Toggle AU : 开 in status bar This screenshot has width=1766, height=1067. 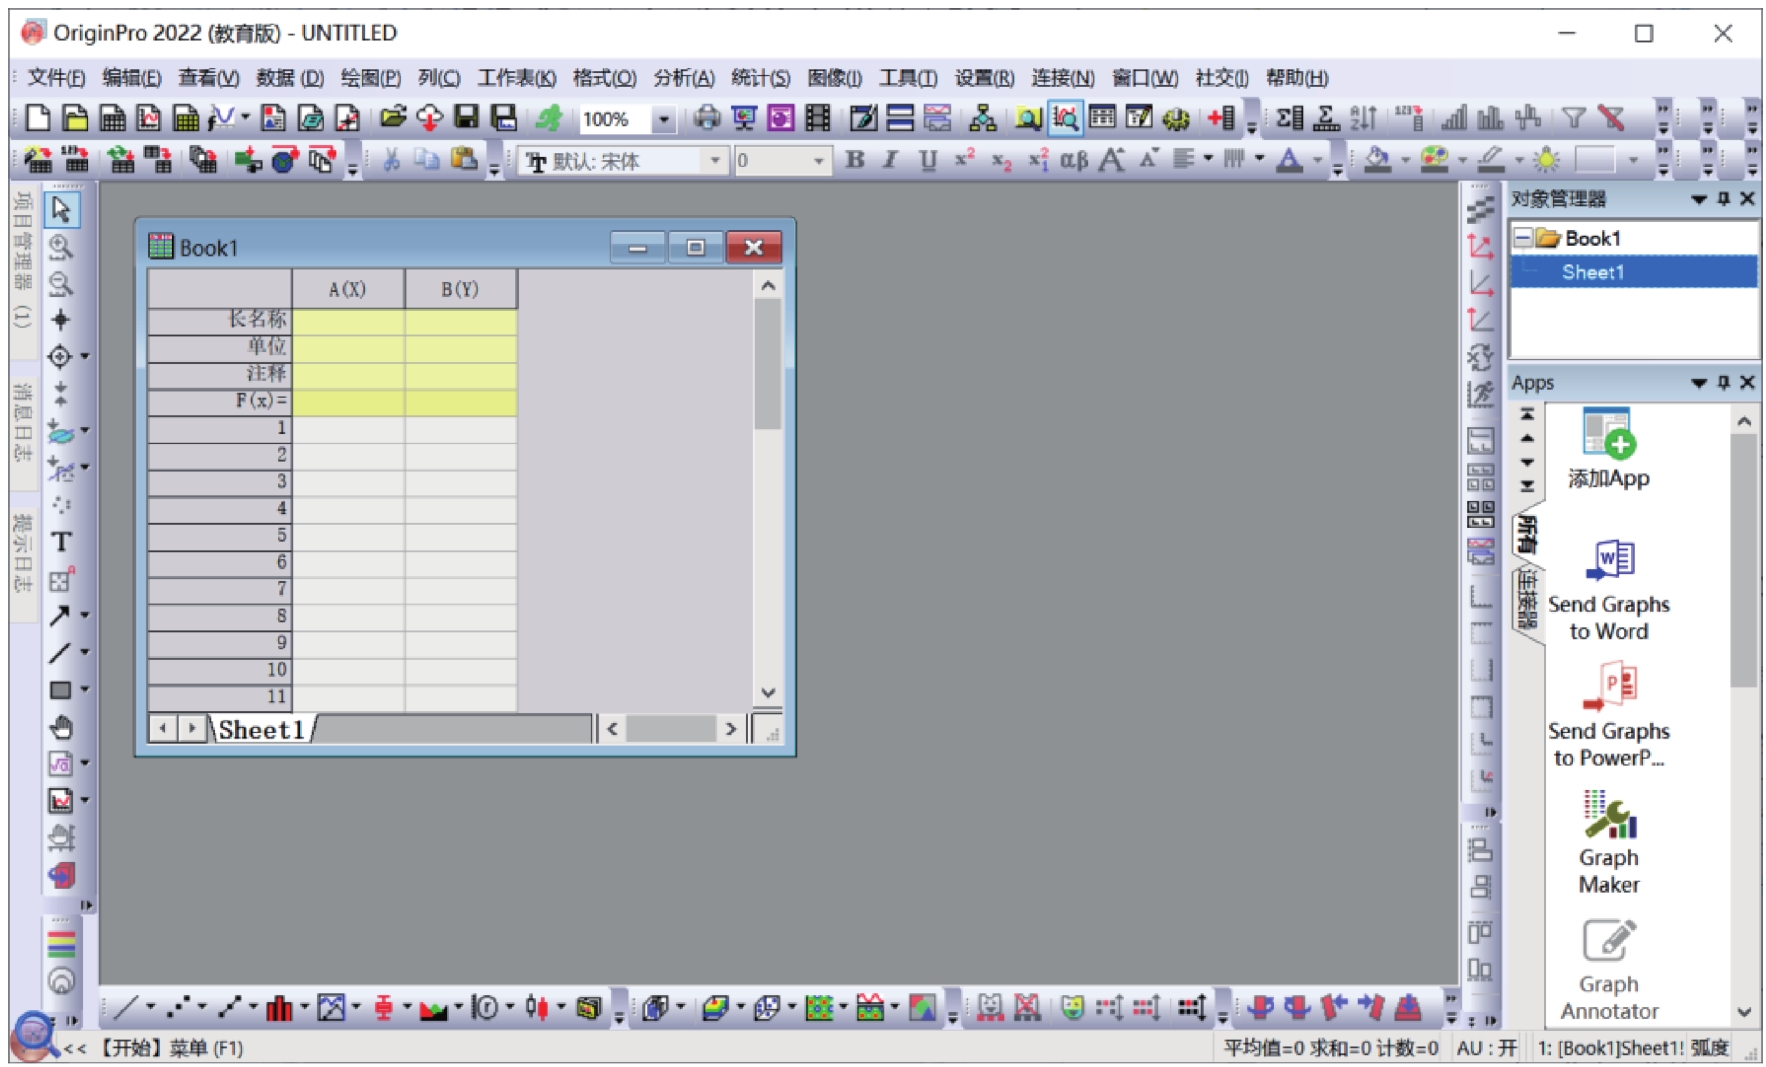(1486, 1047)
